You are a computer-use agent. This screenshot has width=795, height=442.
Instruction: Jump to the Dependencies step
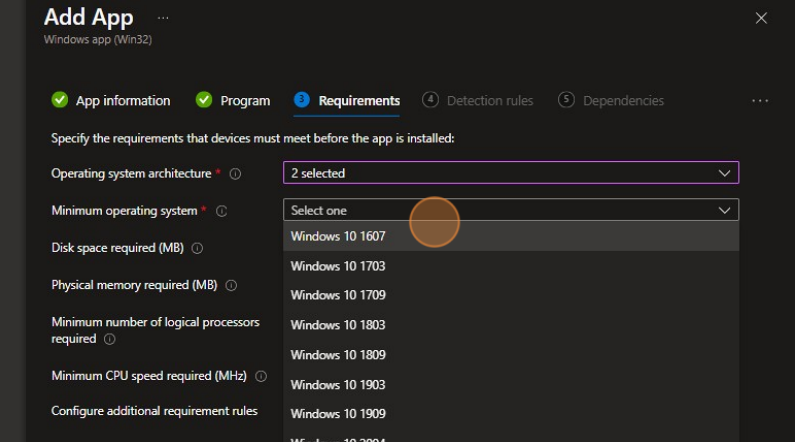coord(611,101)
